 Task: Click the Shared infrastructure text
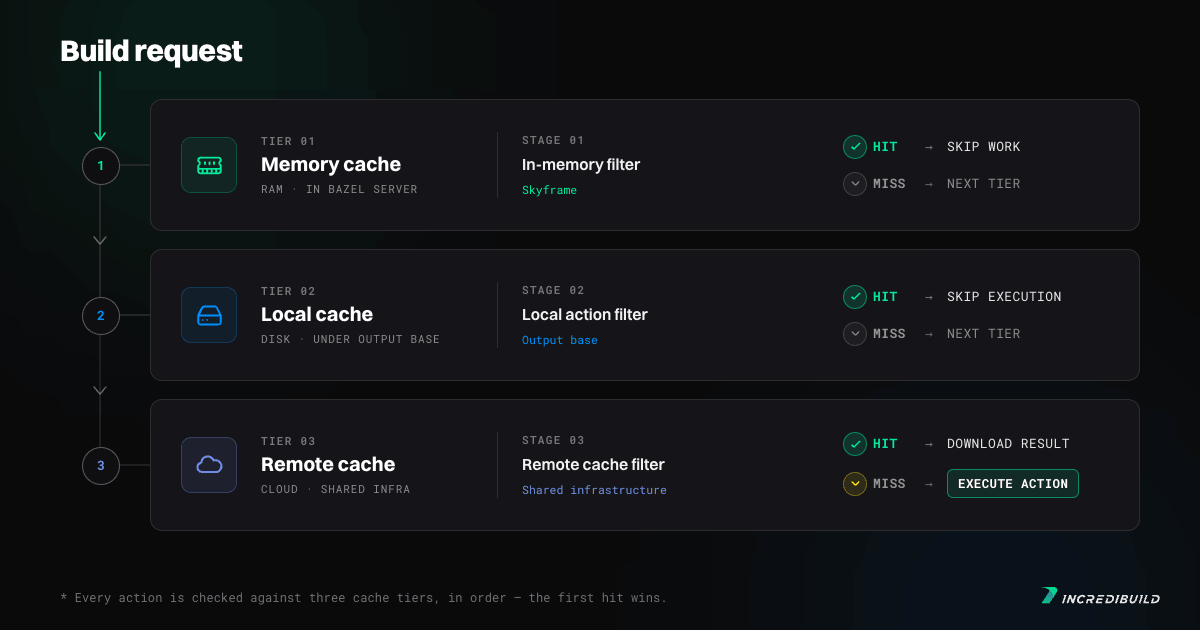594,490
